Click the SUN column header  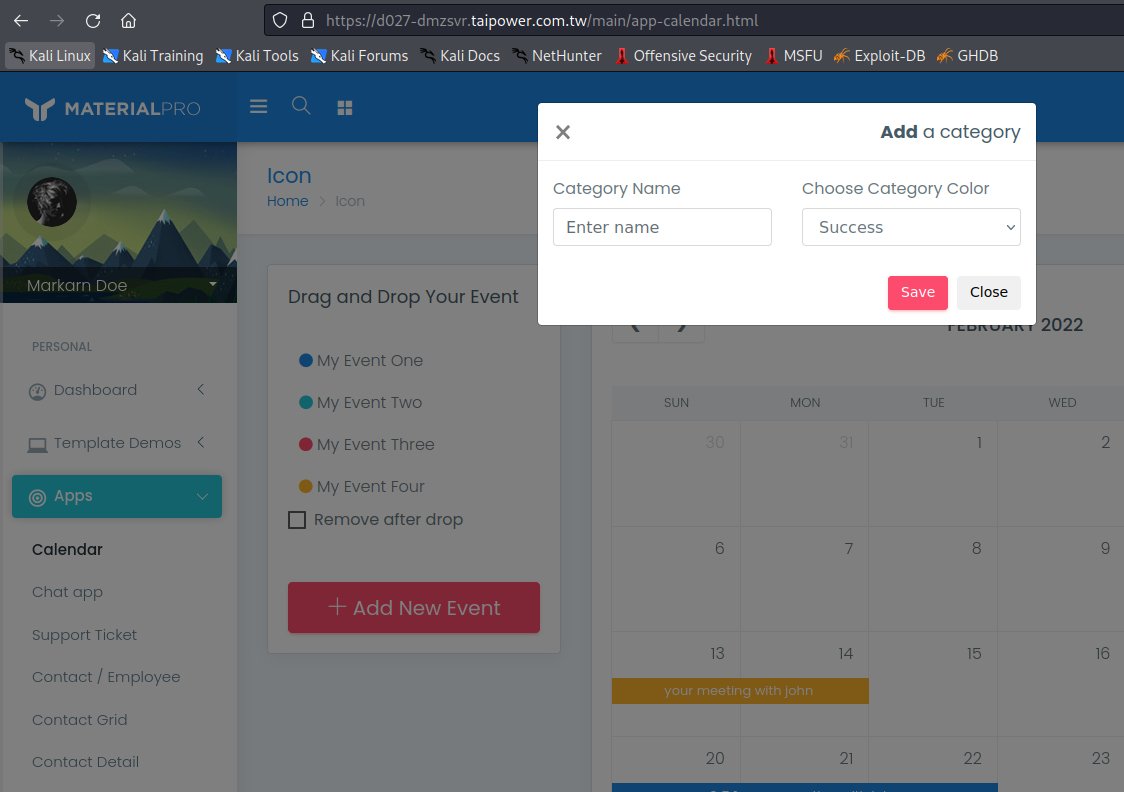point(676,403)
